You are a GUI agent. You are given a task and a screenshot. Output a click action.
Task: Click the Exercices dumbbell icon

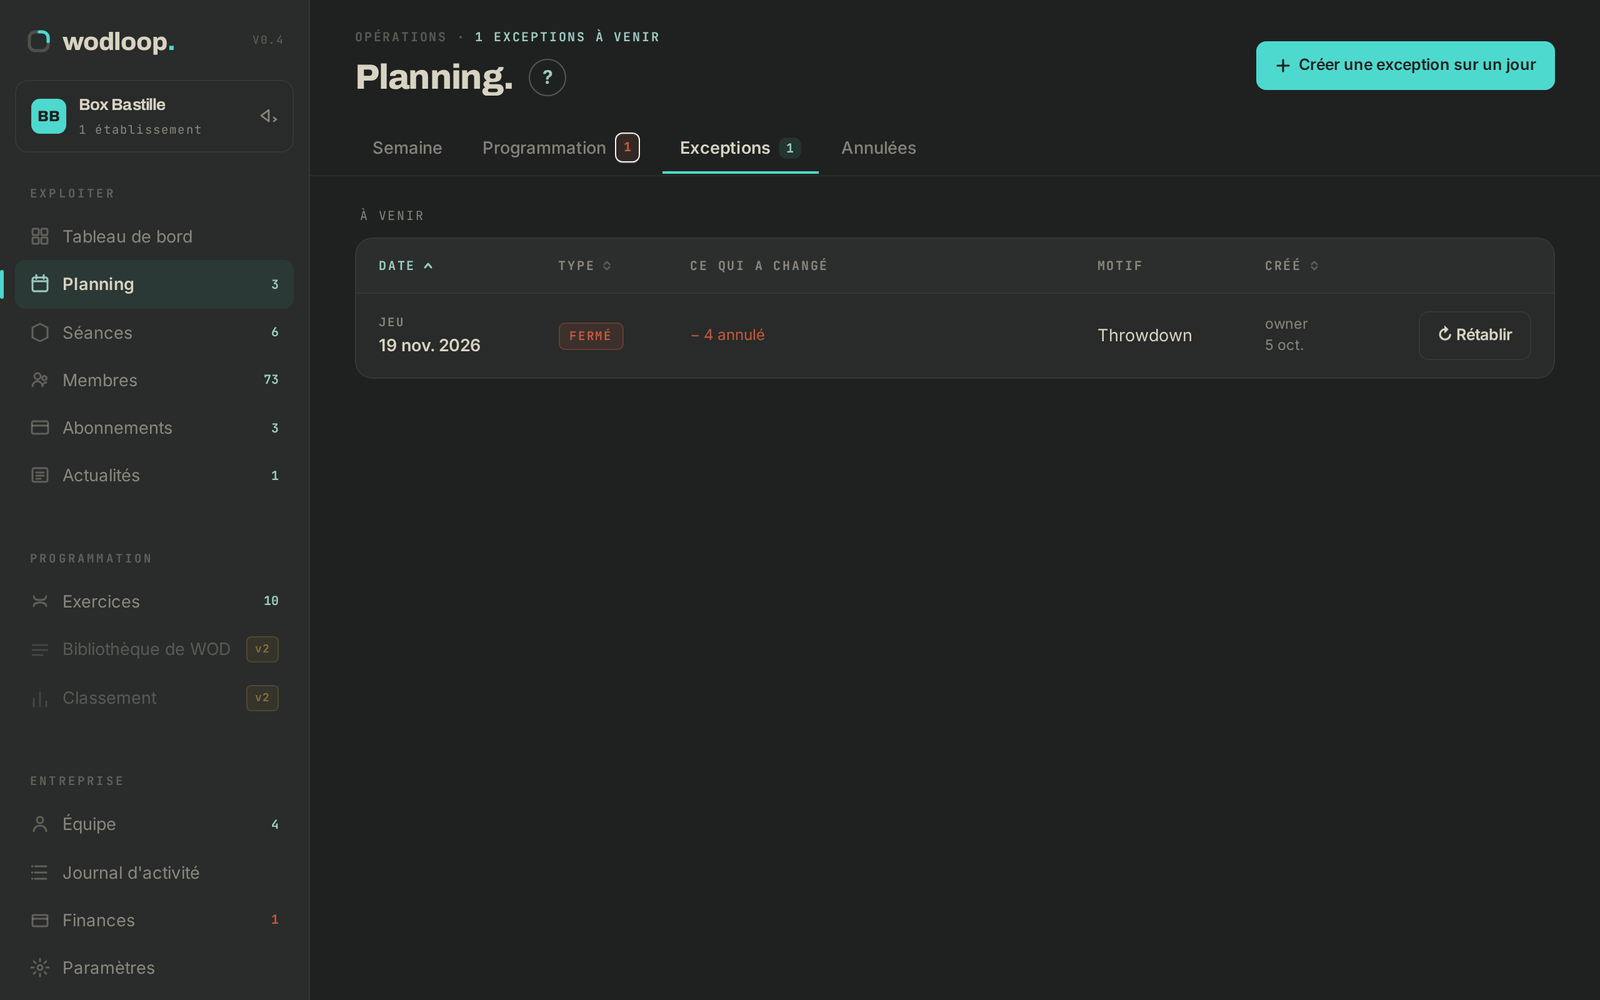(40, 601)
